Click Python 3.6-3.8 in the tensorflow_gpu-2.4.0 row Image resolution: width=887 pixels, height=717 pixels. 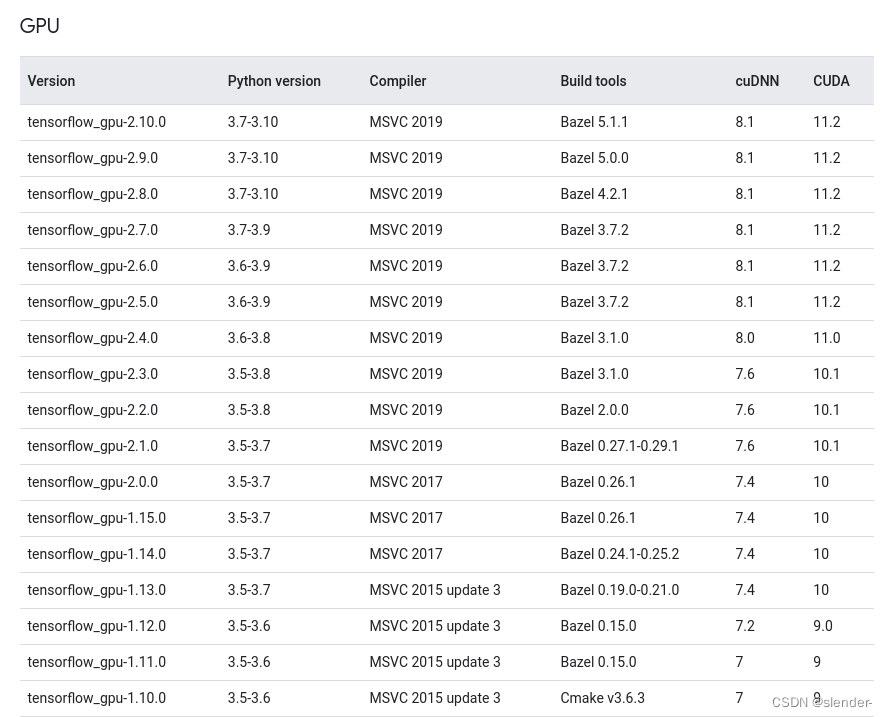[249, 338]
